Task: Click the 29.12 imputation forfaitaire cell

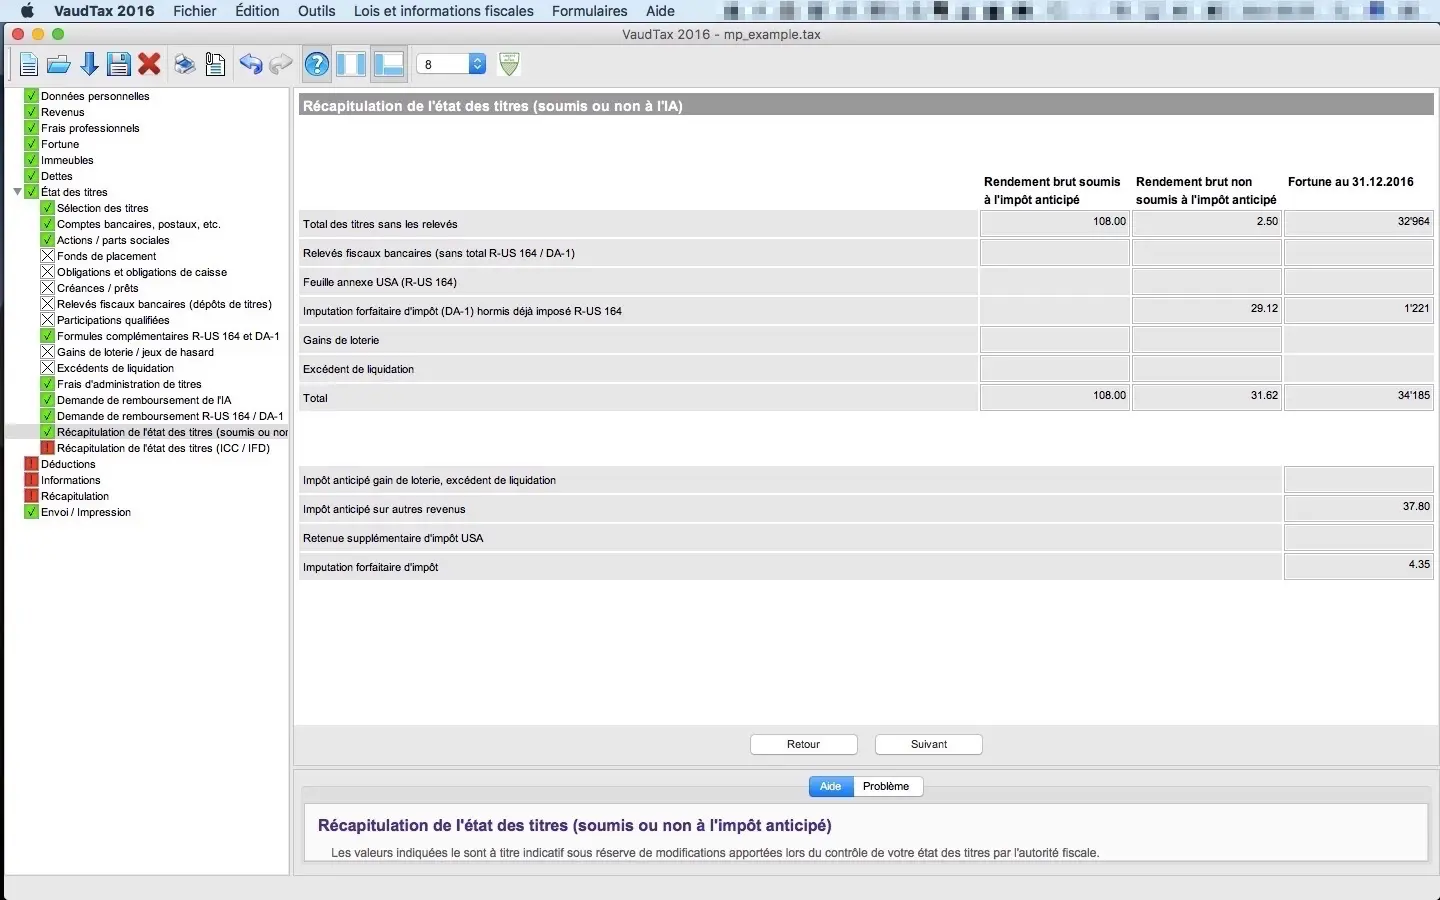Action: coord(1207,310)
